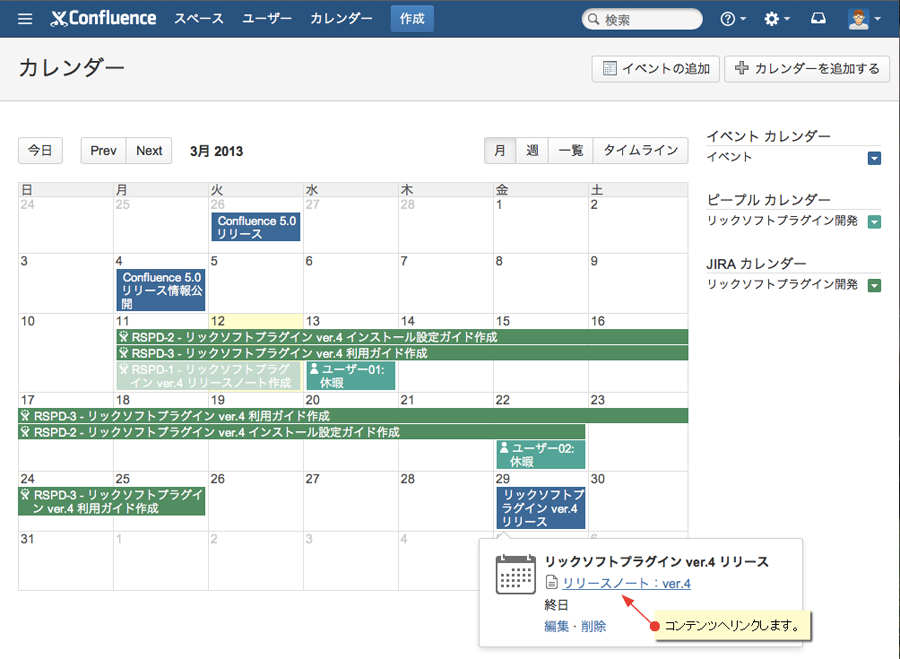This screenshot has height=659, width=900.
Task: Open JIRA カレンダー green dropdown
Action: 874,285
